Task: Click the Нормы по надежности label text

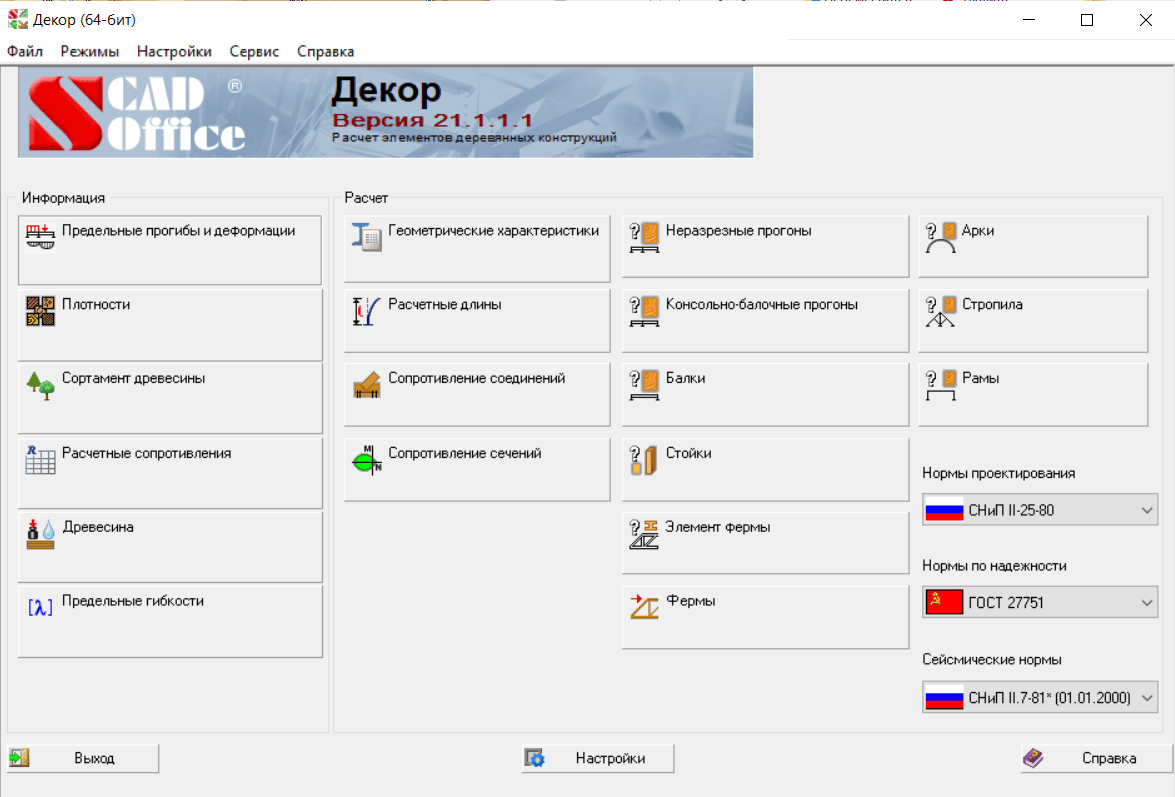Action: pos(994,566)
